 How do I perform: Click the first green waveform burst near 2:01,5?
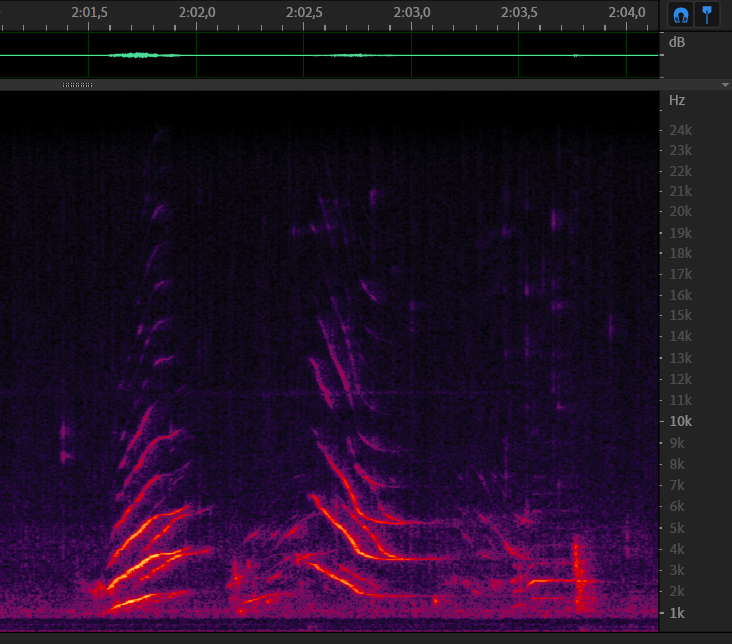145,55
